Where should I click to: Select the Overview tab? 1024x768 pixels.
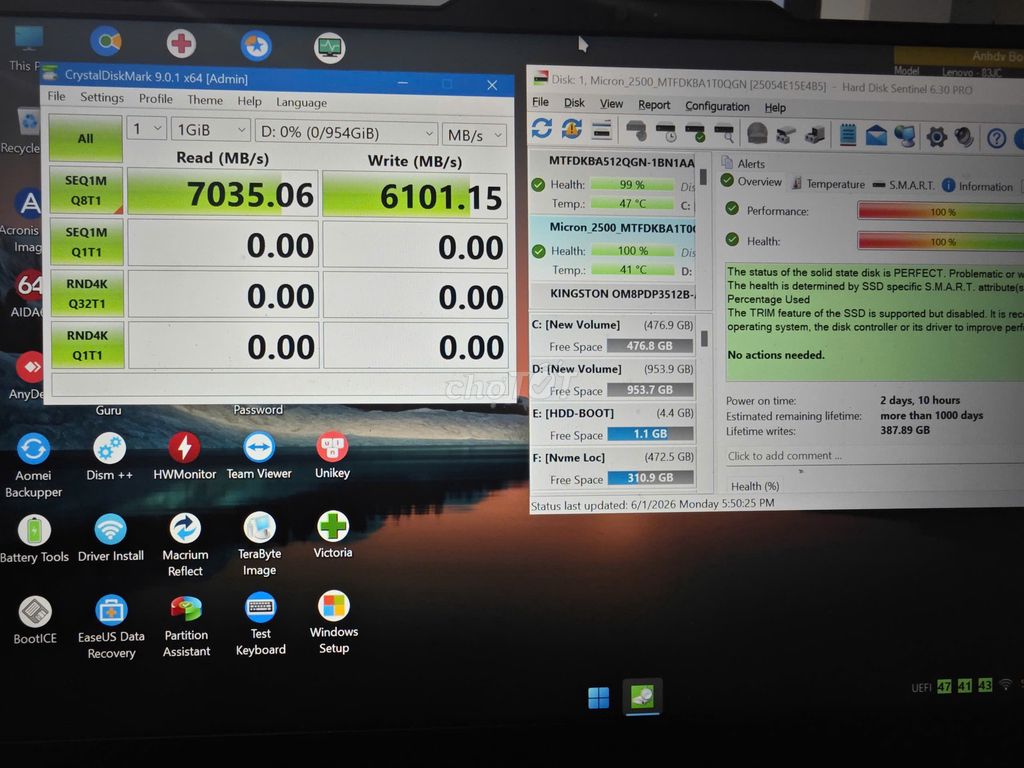click(751, 182)
